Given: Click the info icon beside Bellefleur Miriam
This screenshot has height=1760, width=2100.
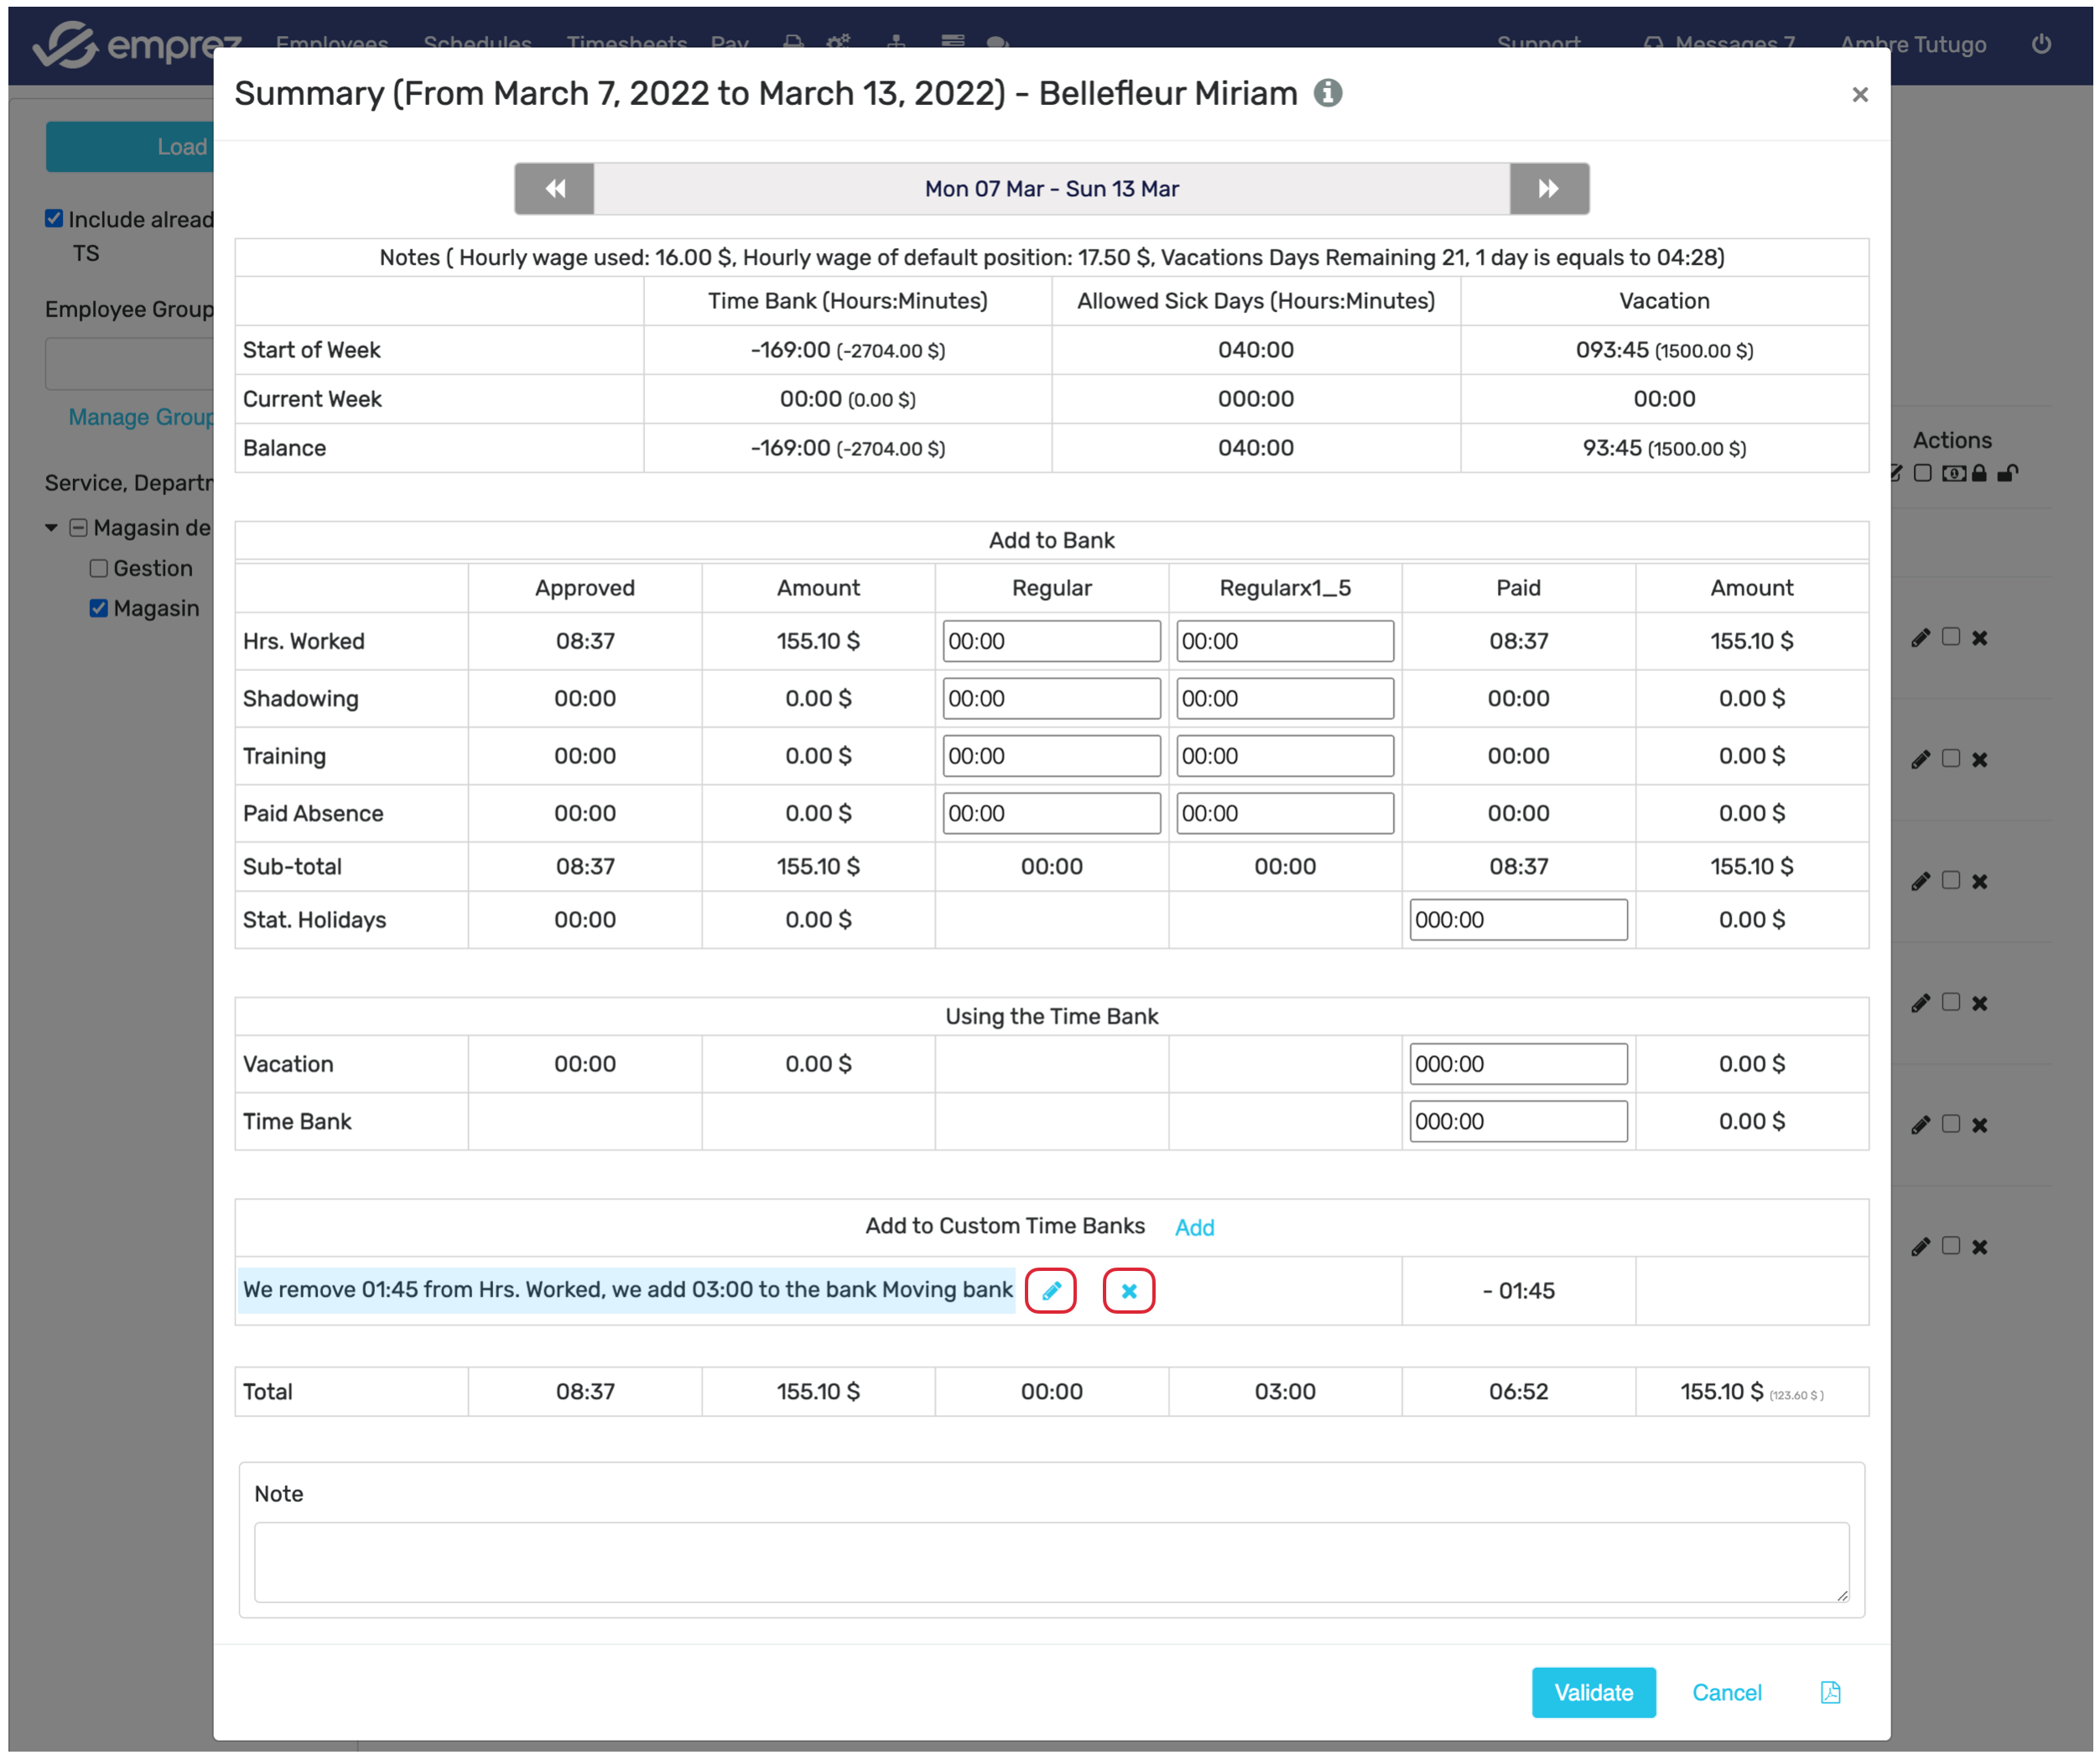Looking at the screenshot, I should tap(1328, 93).
